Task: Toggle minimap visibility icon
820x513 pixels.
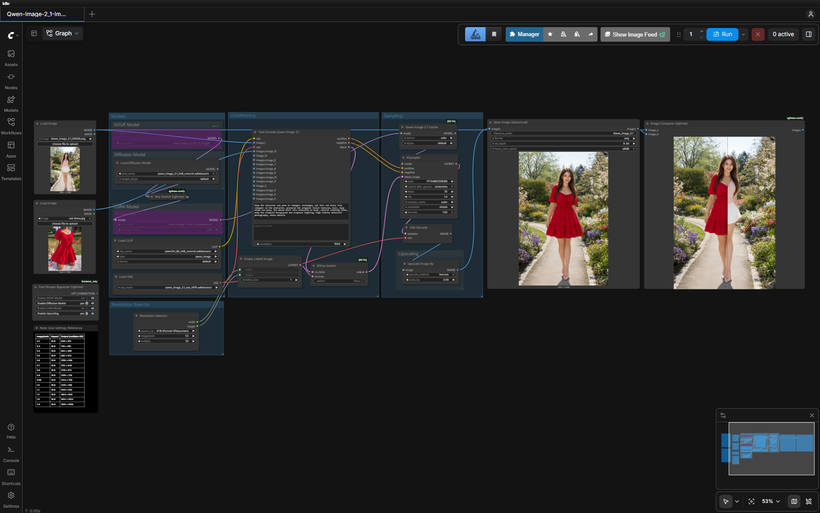Action: (x=794, y=501)
